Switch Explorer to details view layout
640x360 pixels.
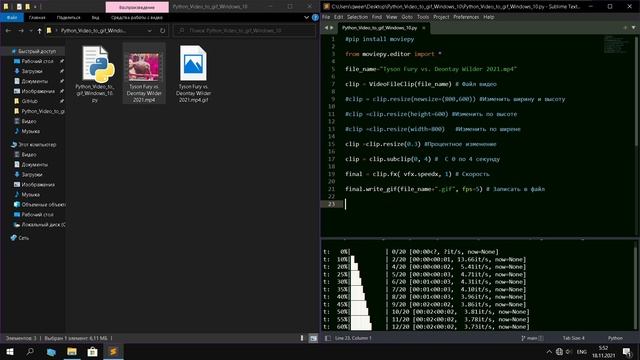(x=302, y=338)
